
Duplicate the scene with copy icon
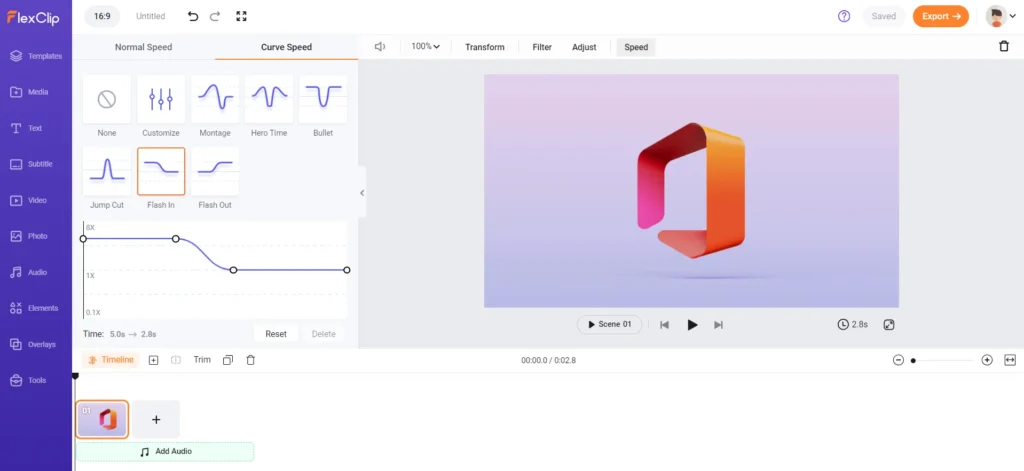point(227,360)
